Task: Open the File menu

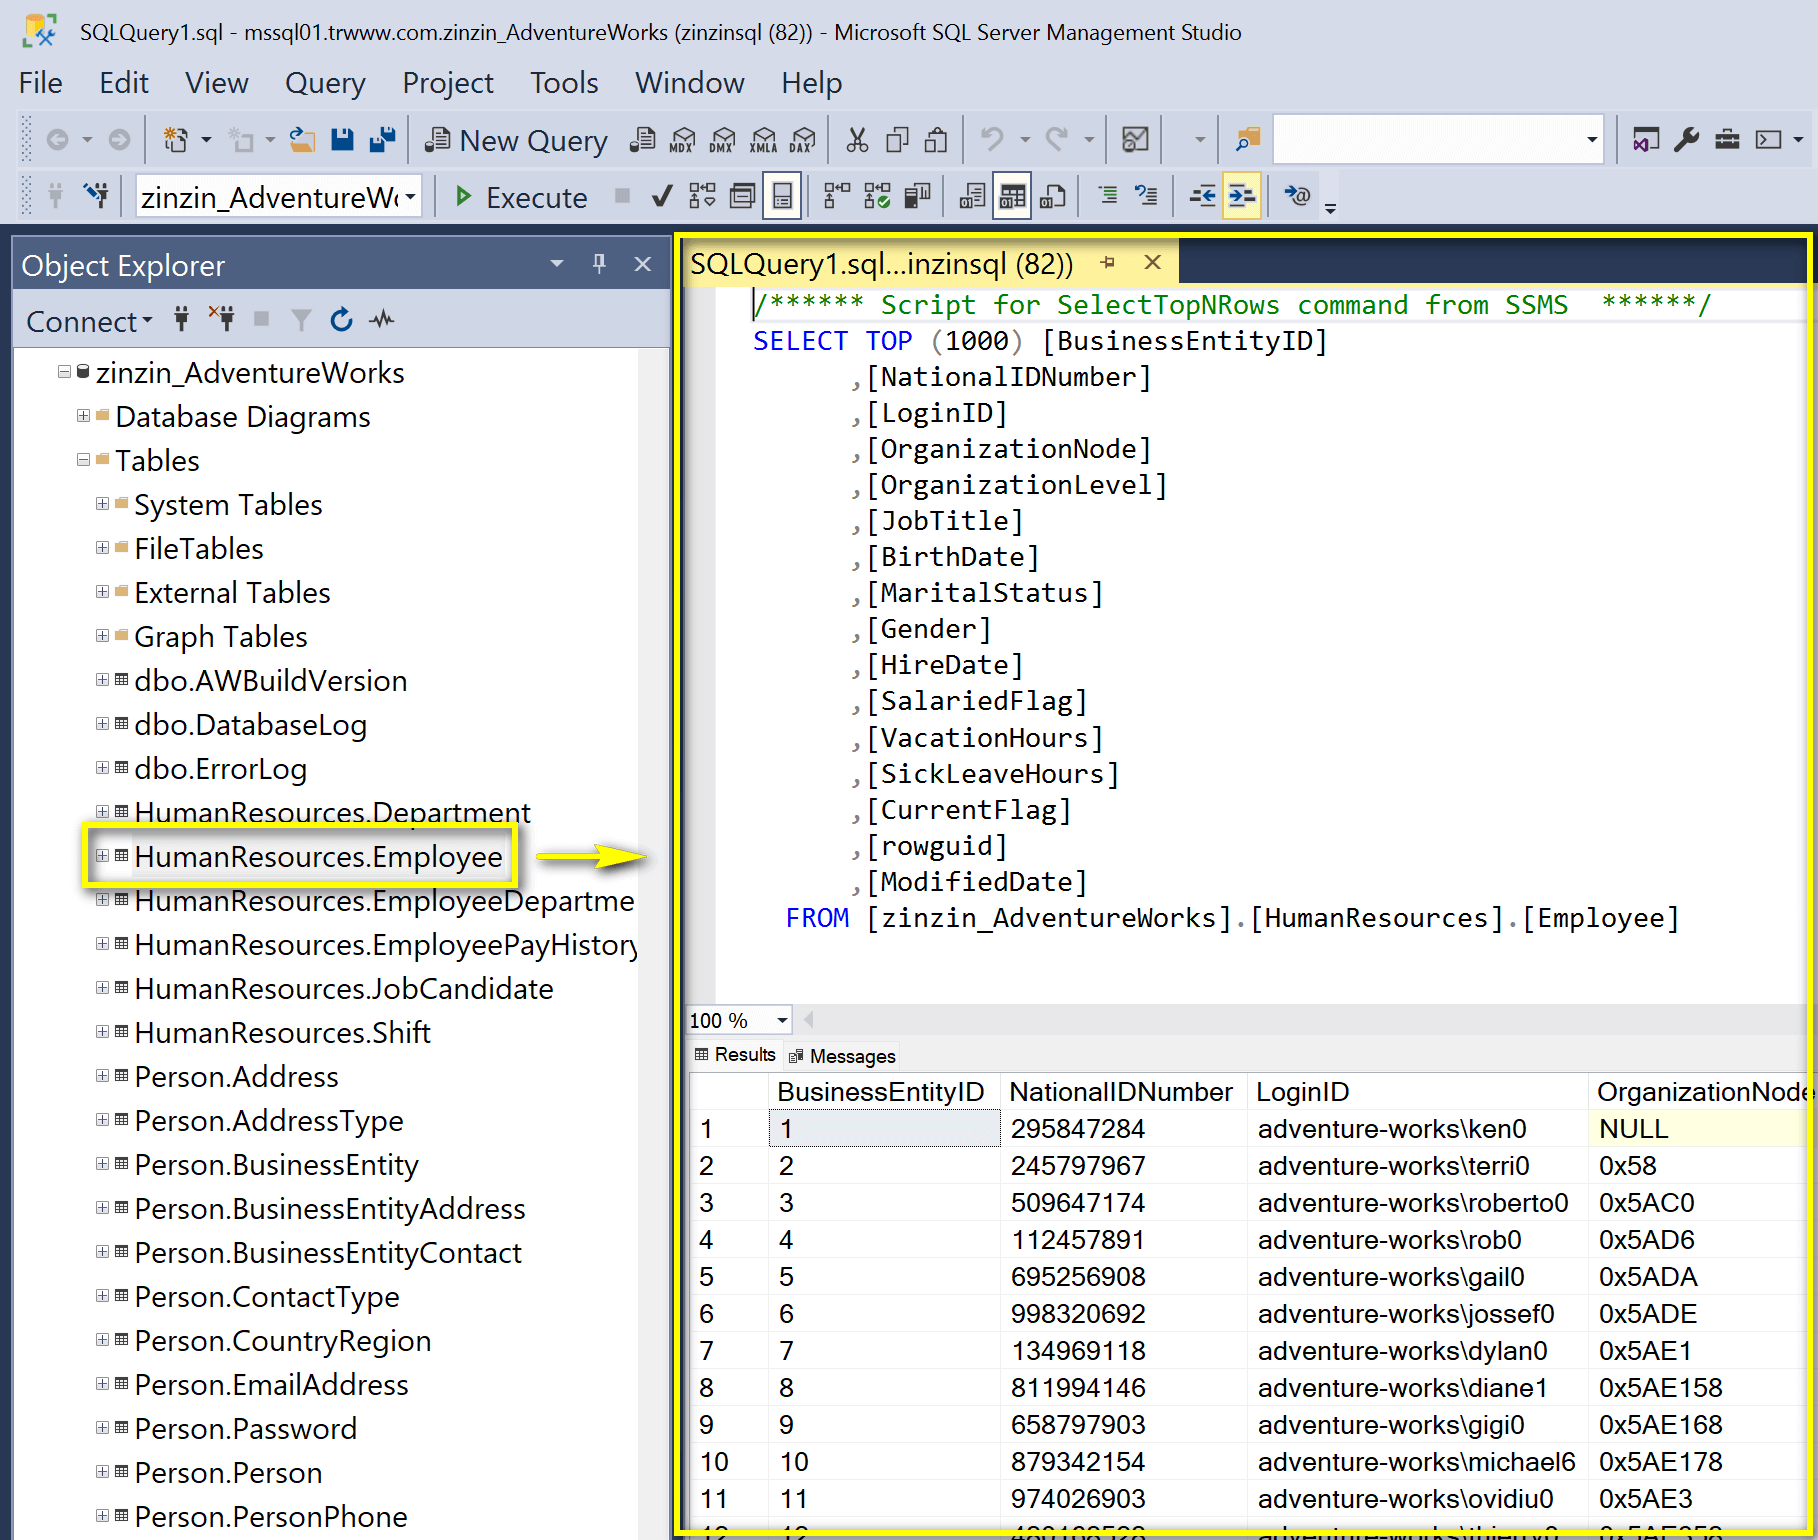Action: point(40,83)
